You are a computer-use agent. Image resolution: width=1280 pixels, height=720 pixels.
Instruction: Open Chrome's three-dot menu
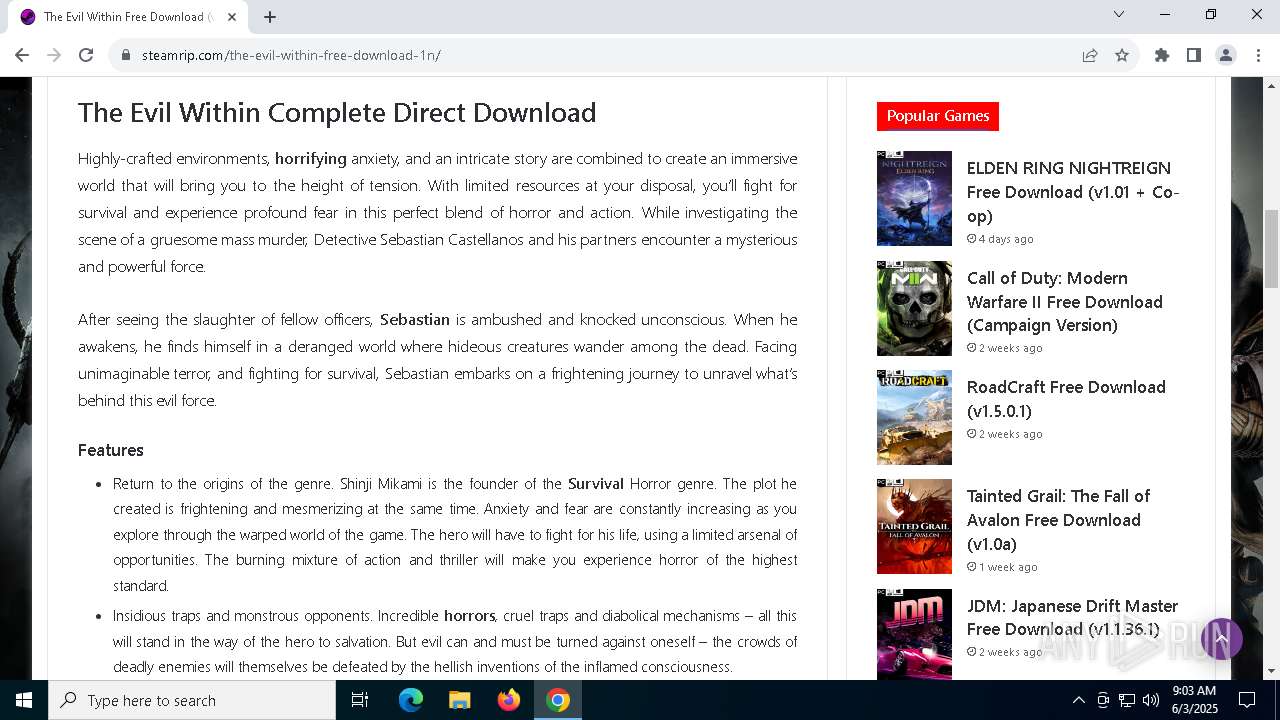(x=1258, y=55)
